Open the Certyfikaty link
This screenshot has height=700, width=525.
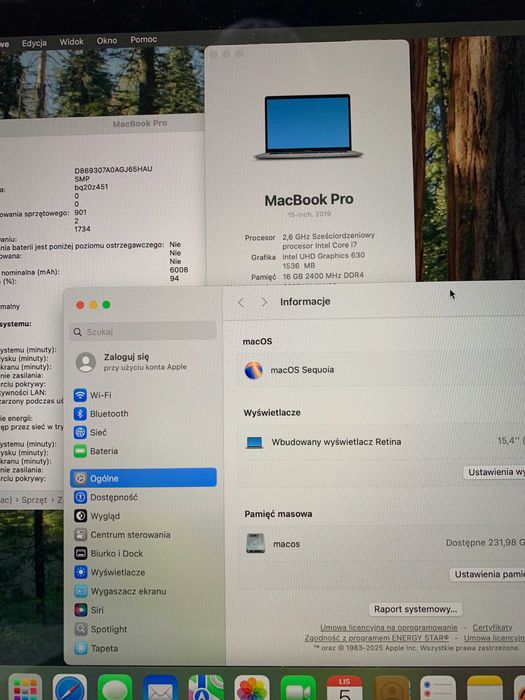tap(492, 627)
